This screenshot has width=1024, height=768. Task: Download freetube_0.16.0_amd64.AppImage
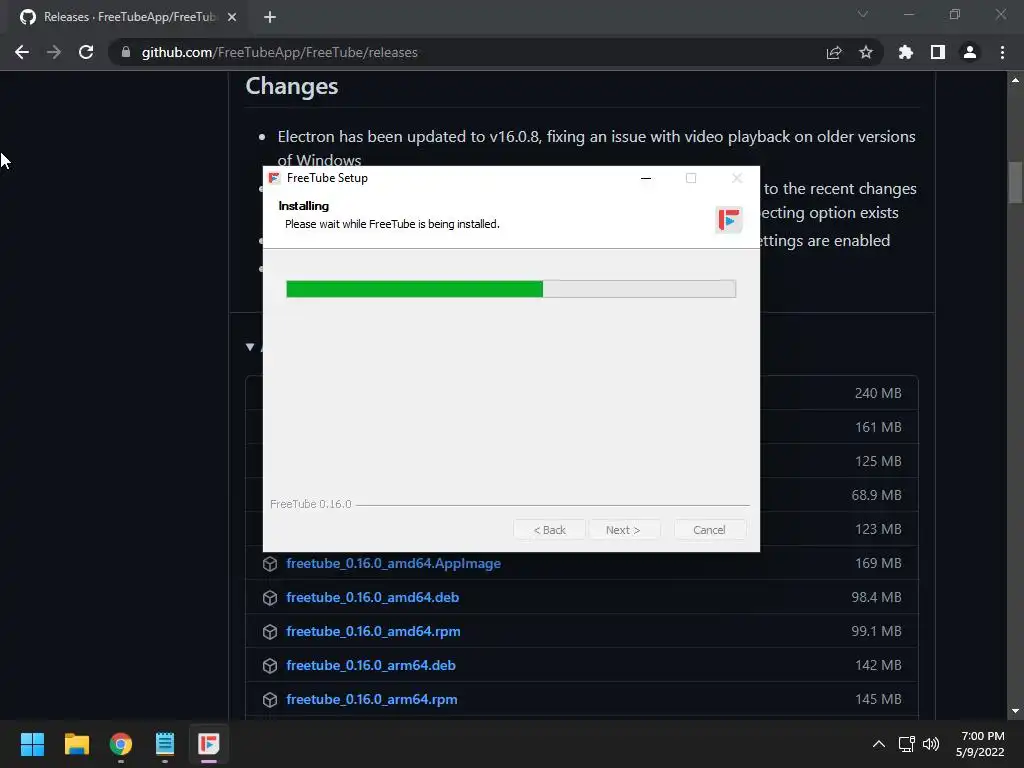tap(393, 563)
